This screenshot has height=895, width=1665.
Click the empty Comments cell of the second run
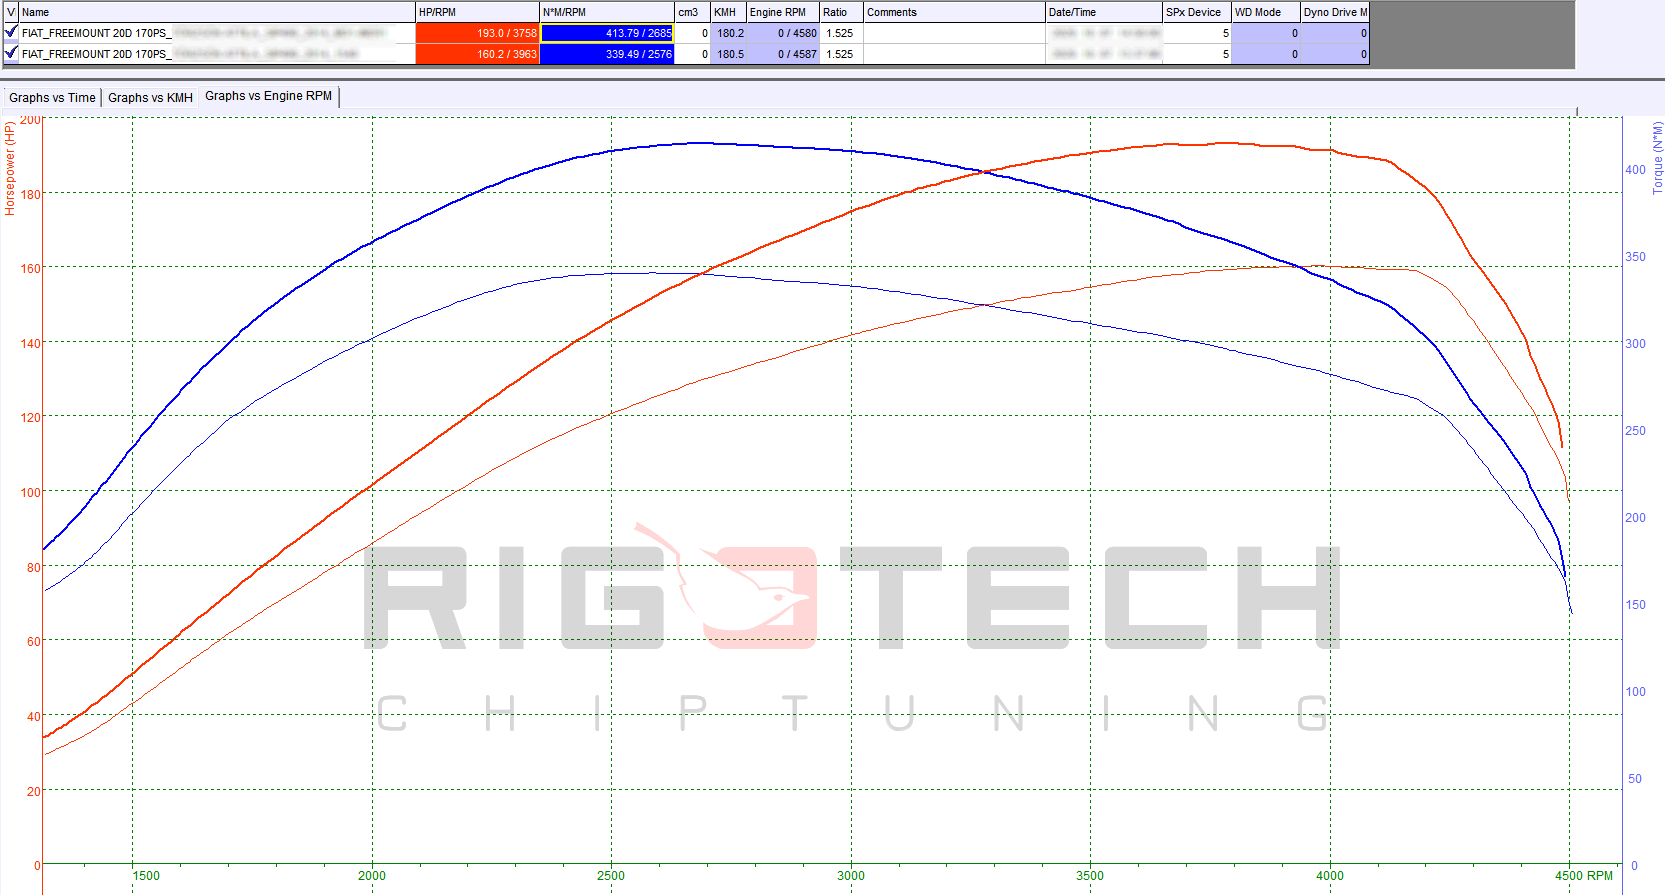coord(954,54)
